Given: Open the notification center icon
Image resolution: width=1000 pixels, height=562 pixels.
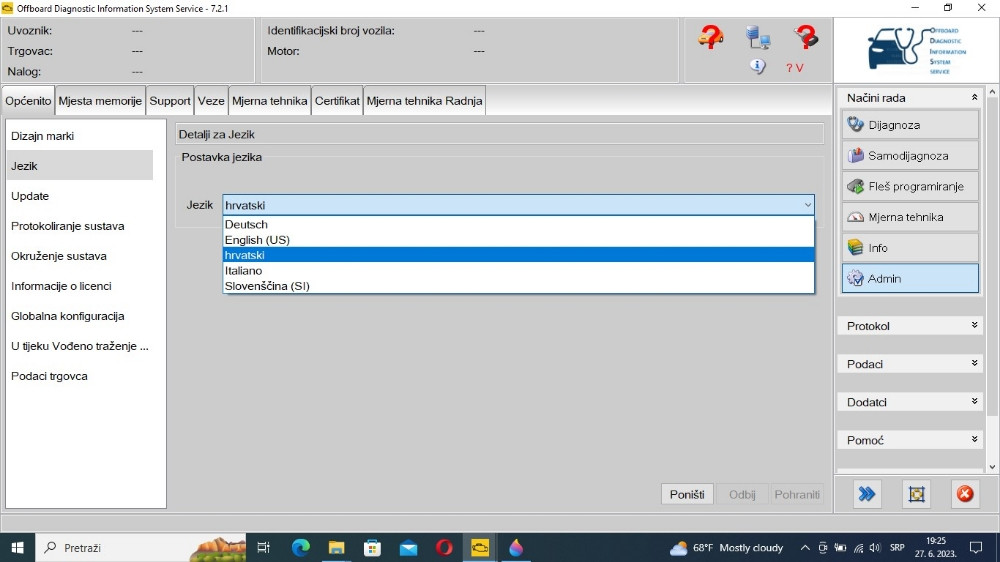Looking at the screenshot, I should coord(976,548).
